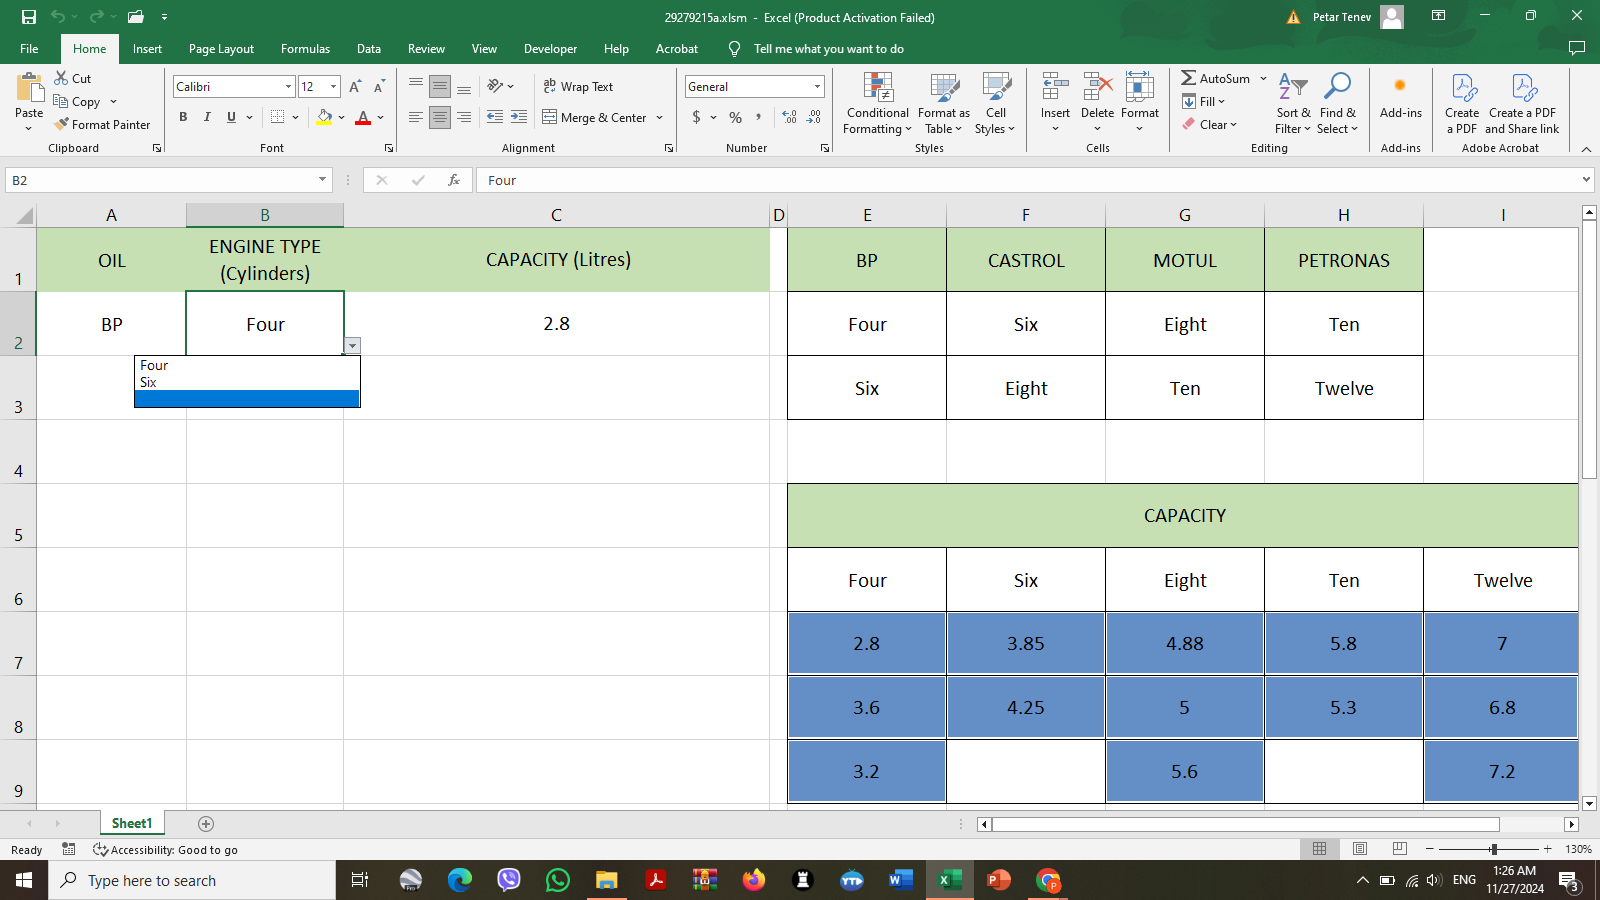Open Font dialog launcher

click(389, 148)
